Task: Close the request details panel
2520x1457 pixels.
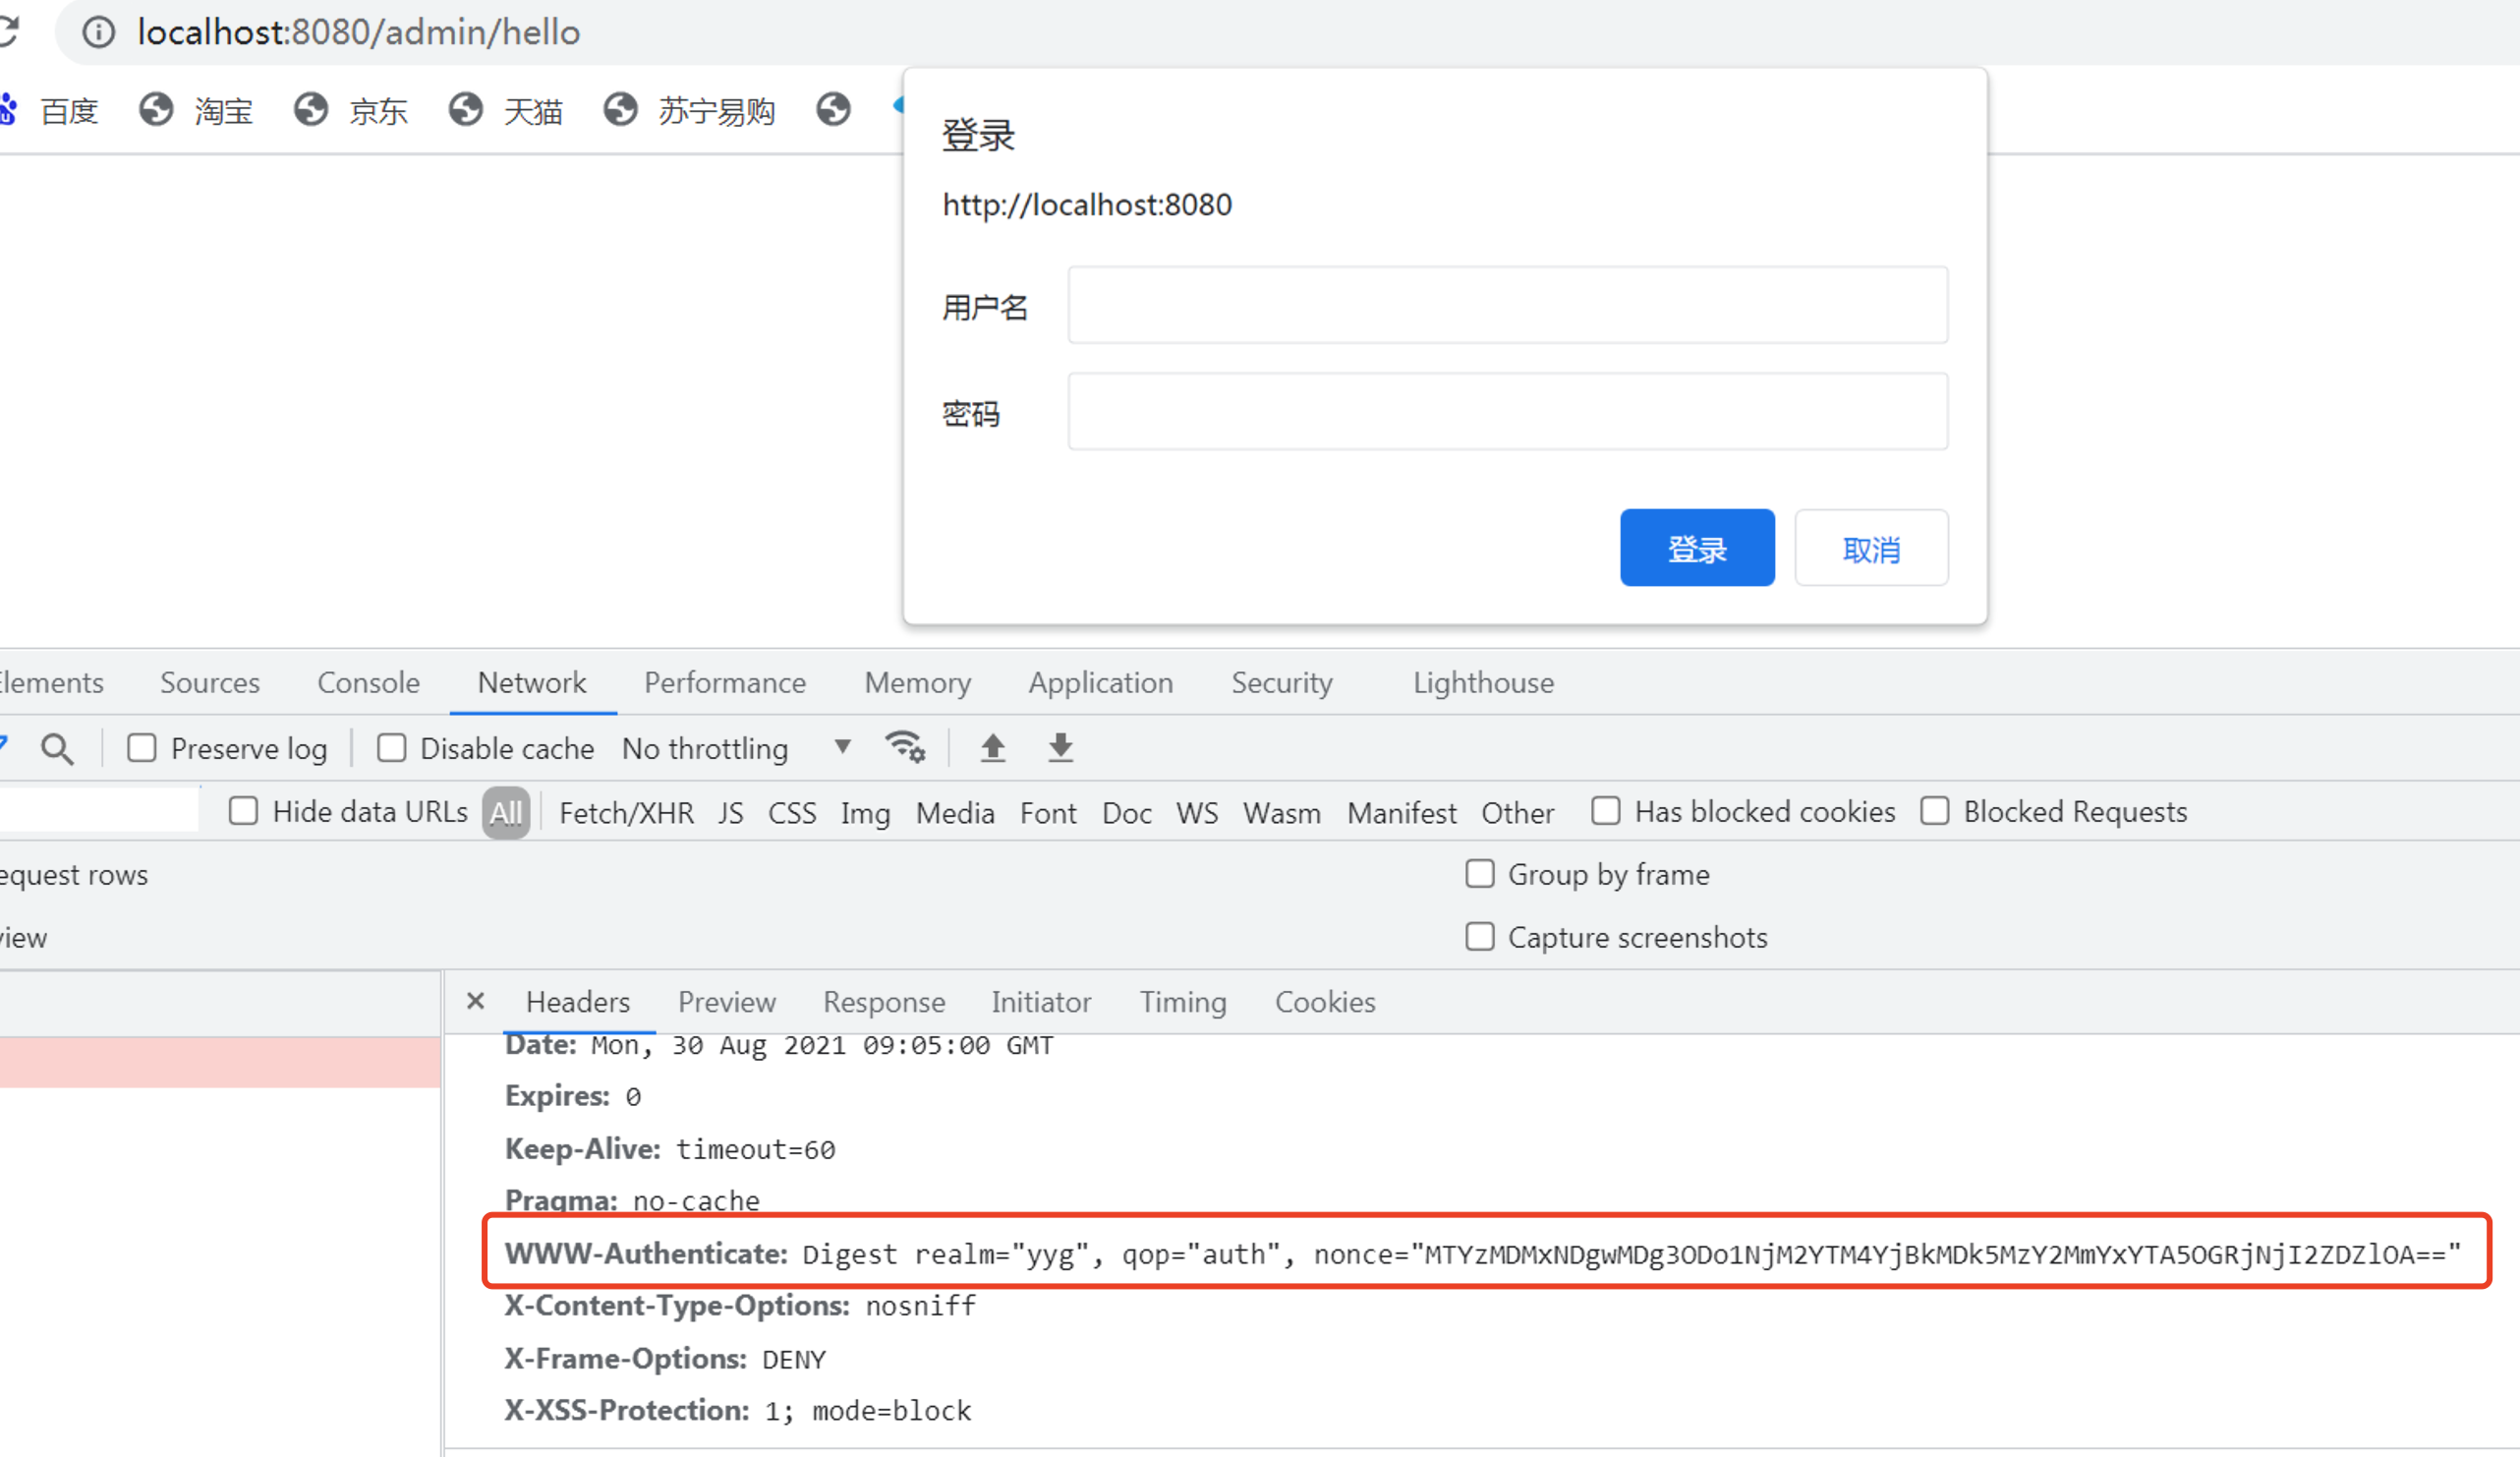Action: click(x=476, y=1001)
